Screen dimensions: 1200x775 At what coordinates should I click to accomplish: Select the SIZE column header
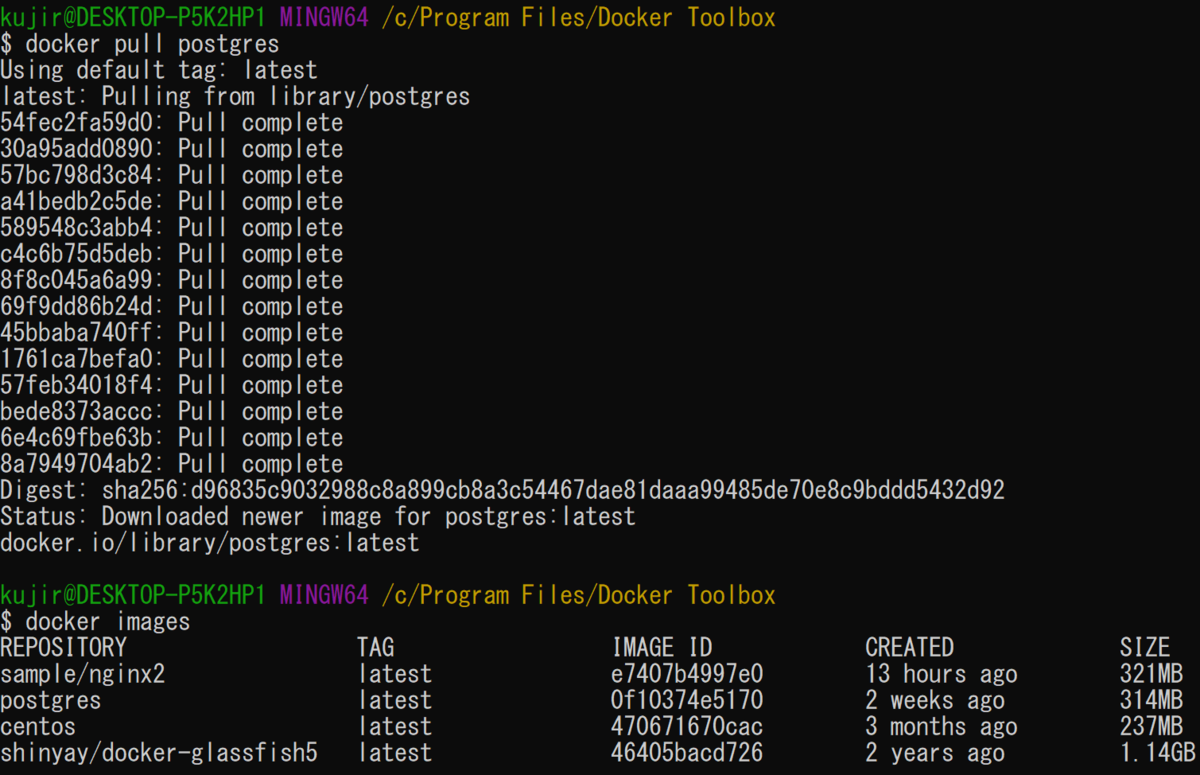click(x=1145, y=647)
